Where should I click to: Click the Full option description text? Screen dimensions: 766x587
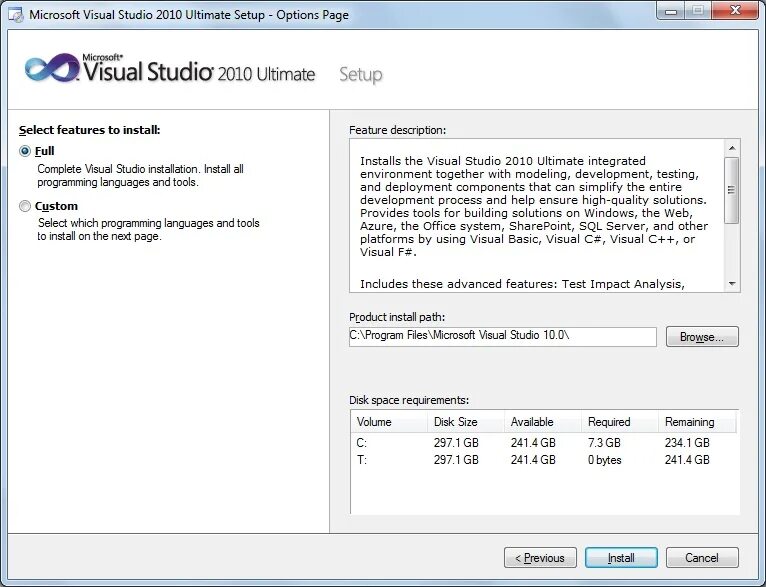pos(140,176)
